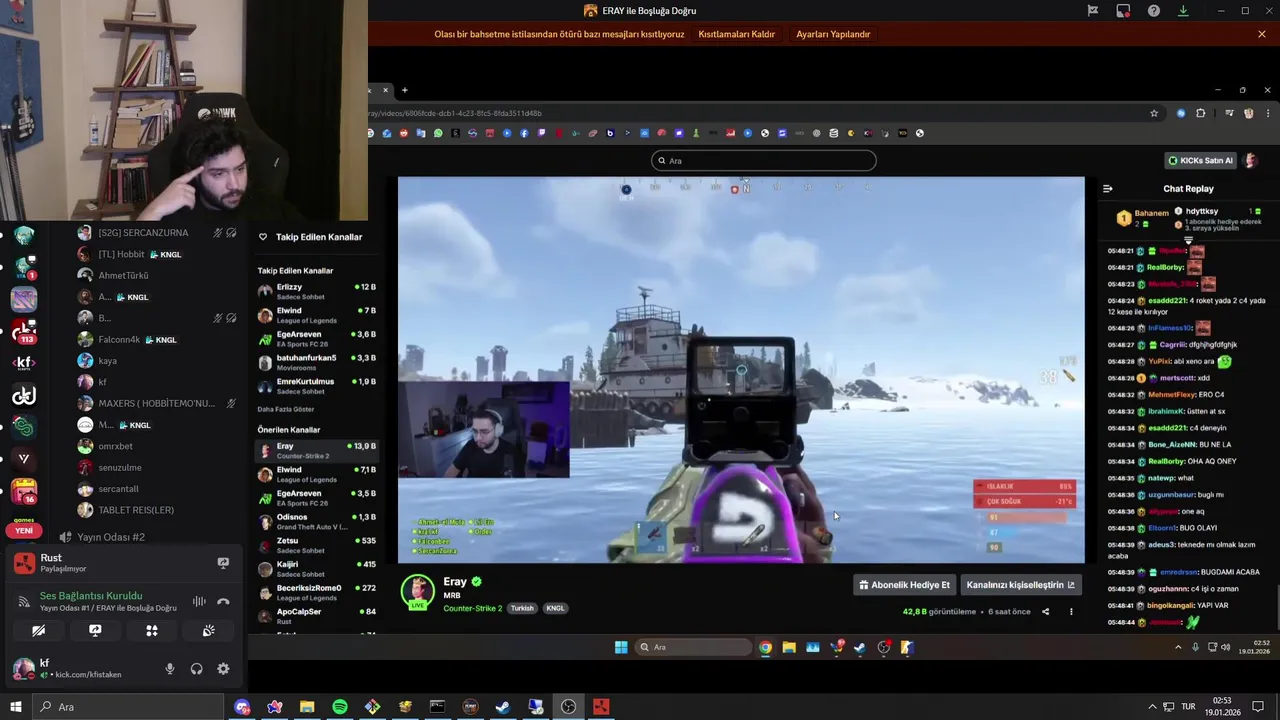Open the server icon with badge 16

tap(24, 491)
